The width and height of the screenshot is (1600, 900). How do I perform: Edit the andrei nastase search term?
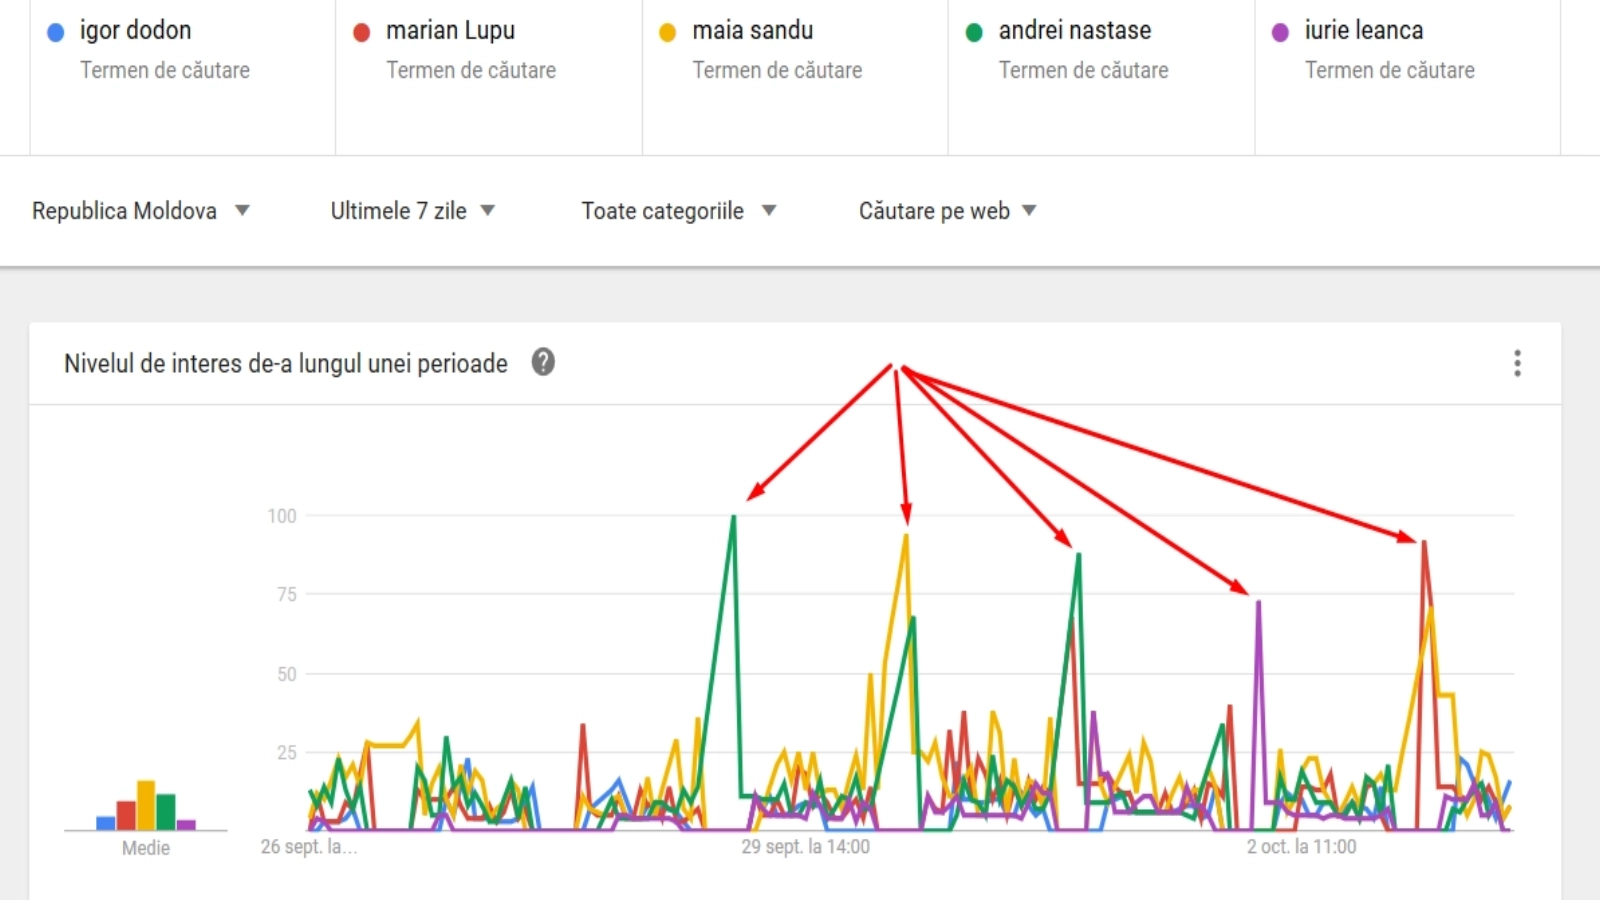click(x=1074, y=31)
